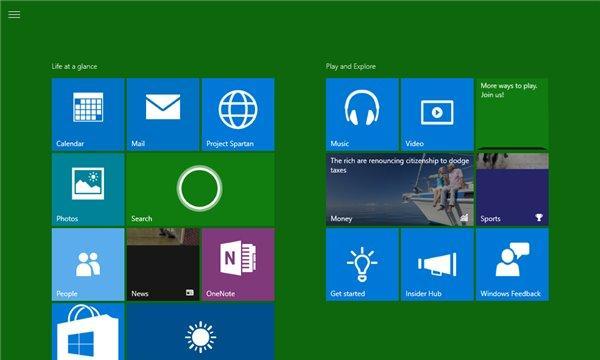Open the Calendar tile
600x360 pixels.
point(88,114)
